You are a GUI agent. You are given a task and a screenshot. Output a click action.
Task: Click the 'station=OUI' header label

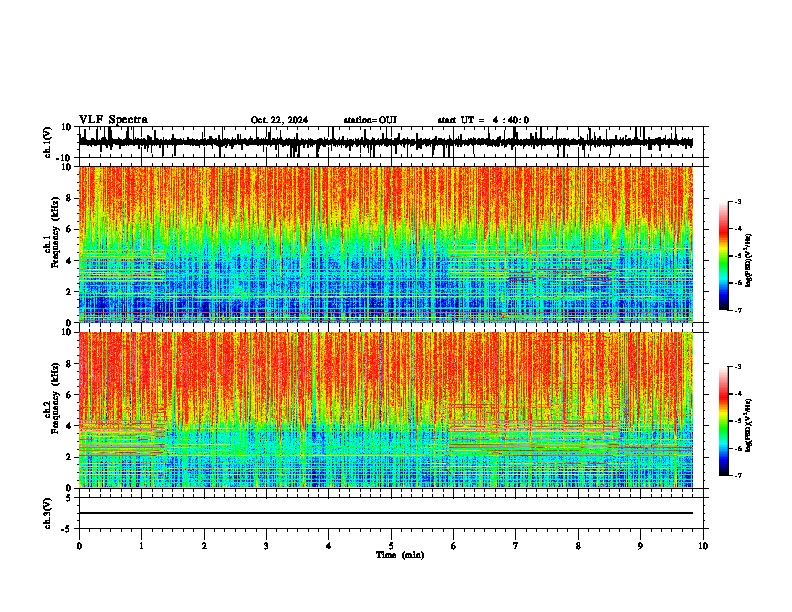coord(370,120)
